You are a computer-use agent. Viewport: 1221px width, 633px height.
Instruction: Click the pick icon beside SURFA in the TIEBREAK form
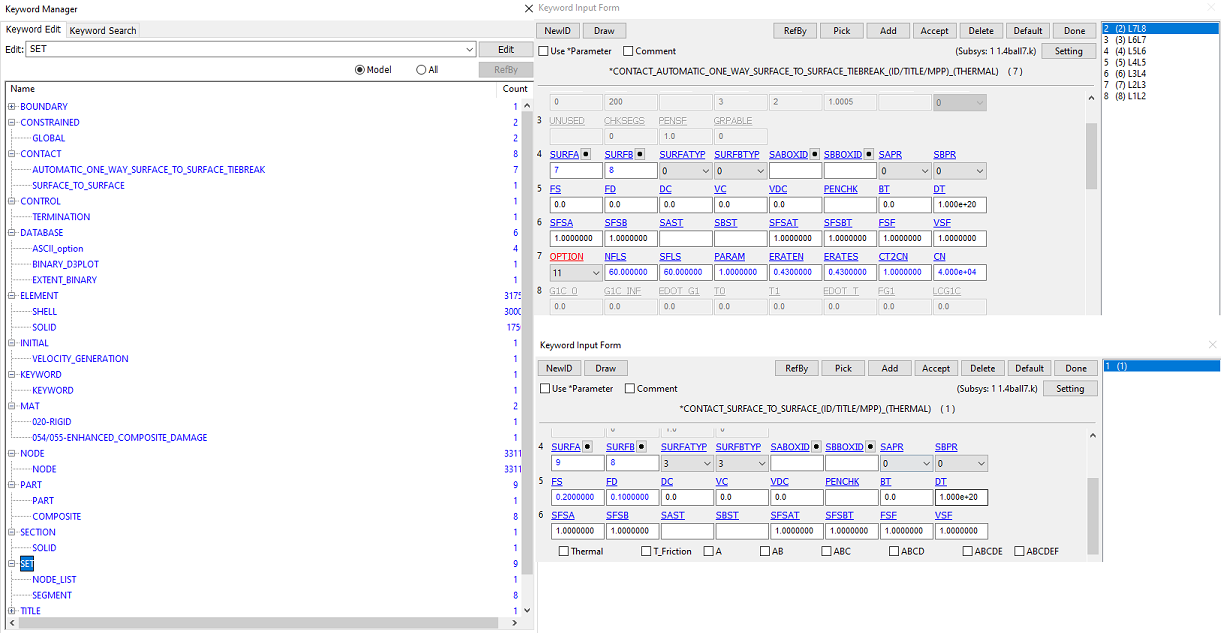586,154
